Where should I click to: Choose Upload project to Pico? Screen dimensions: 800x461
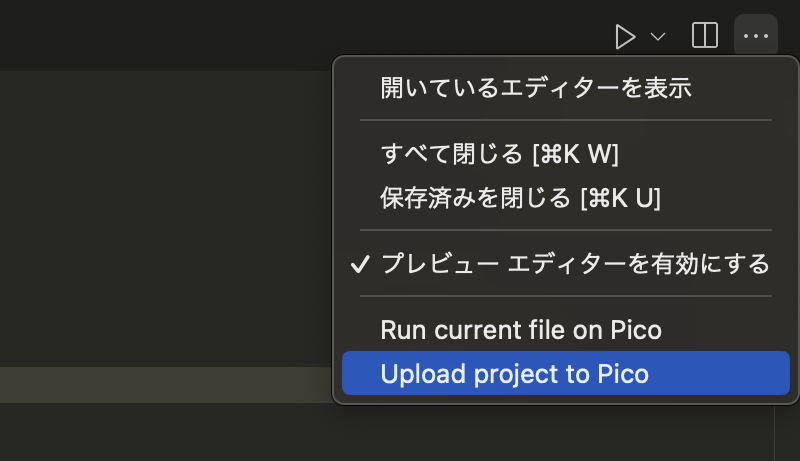pyautogui.click(x=515, y=374)
